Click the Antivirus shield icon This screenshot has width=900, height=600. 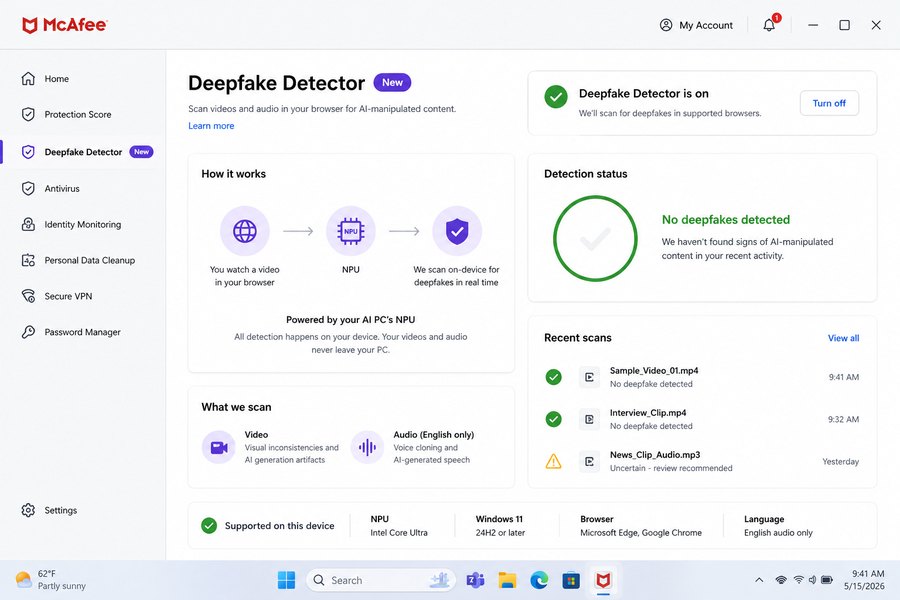click(x=28, y=188)
